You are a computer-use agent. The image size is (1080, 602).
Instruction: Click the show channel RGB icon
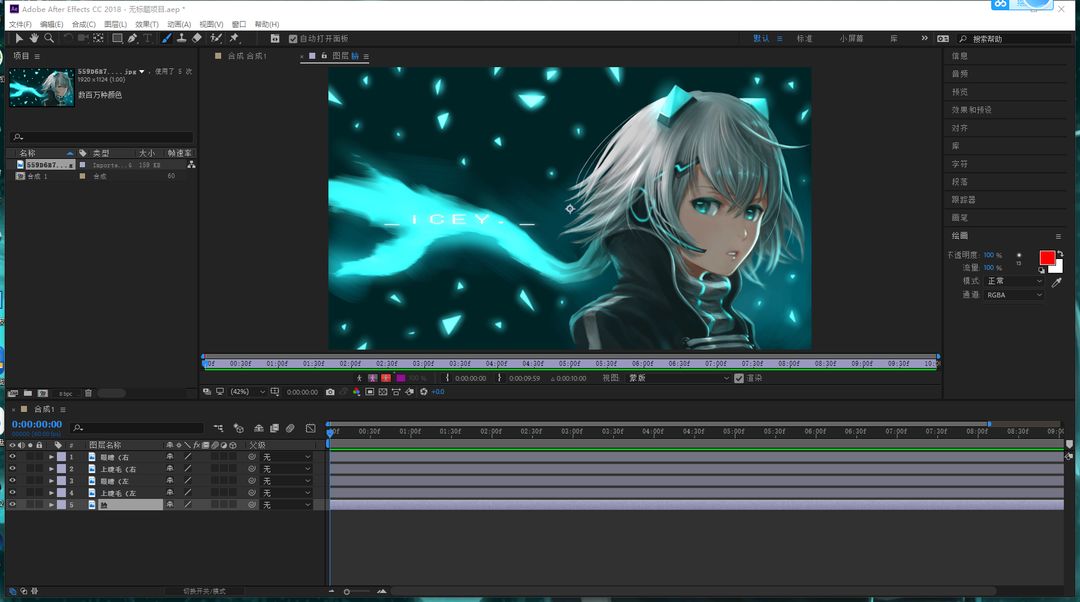[356, 392]
